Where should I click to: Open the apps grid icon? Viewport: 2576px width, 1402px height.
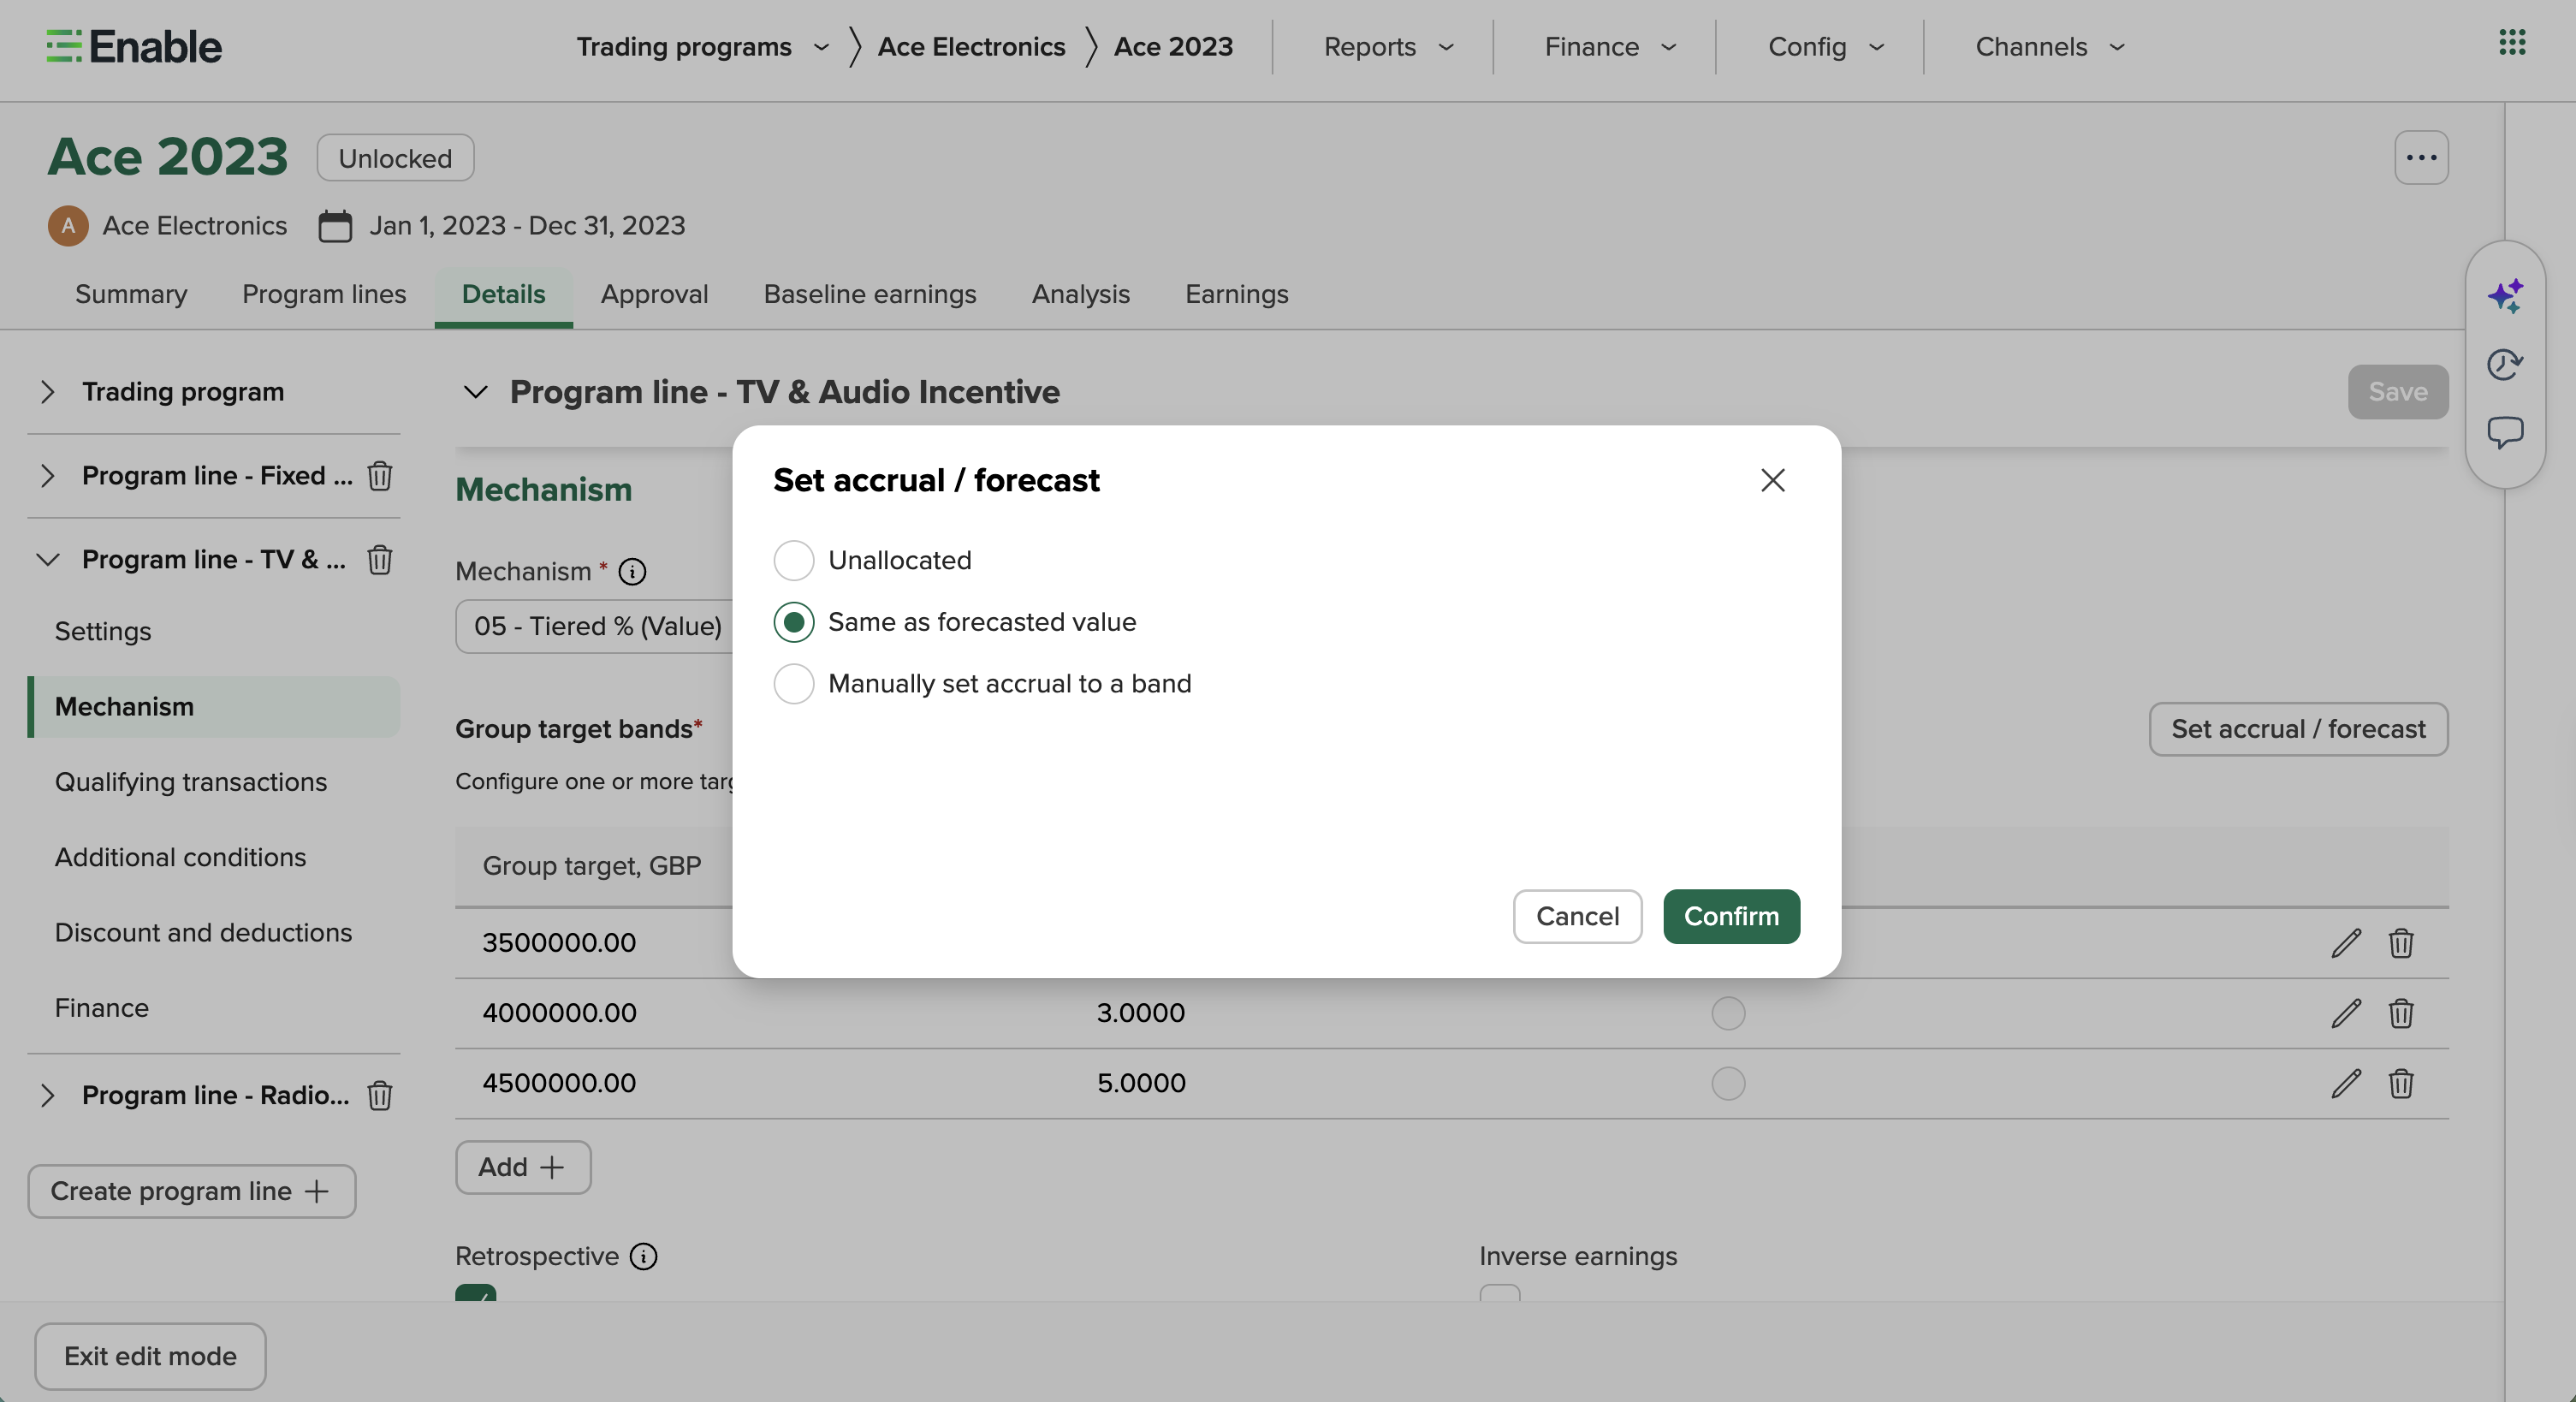tap(2512, 42)
